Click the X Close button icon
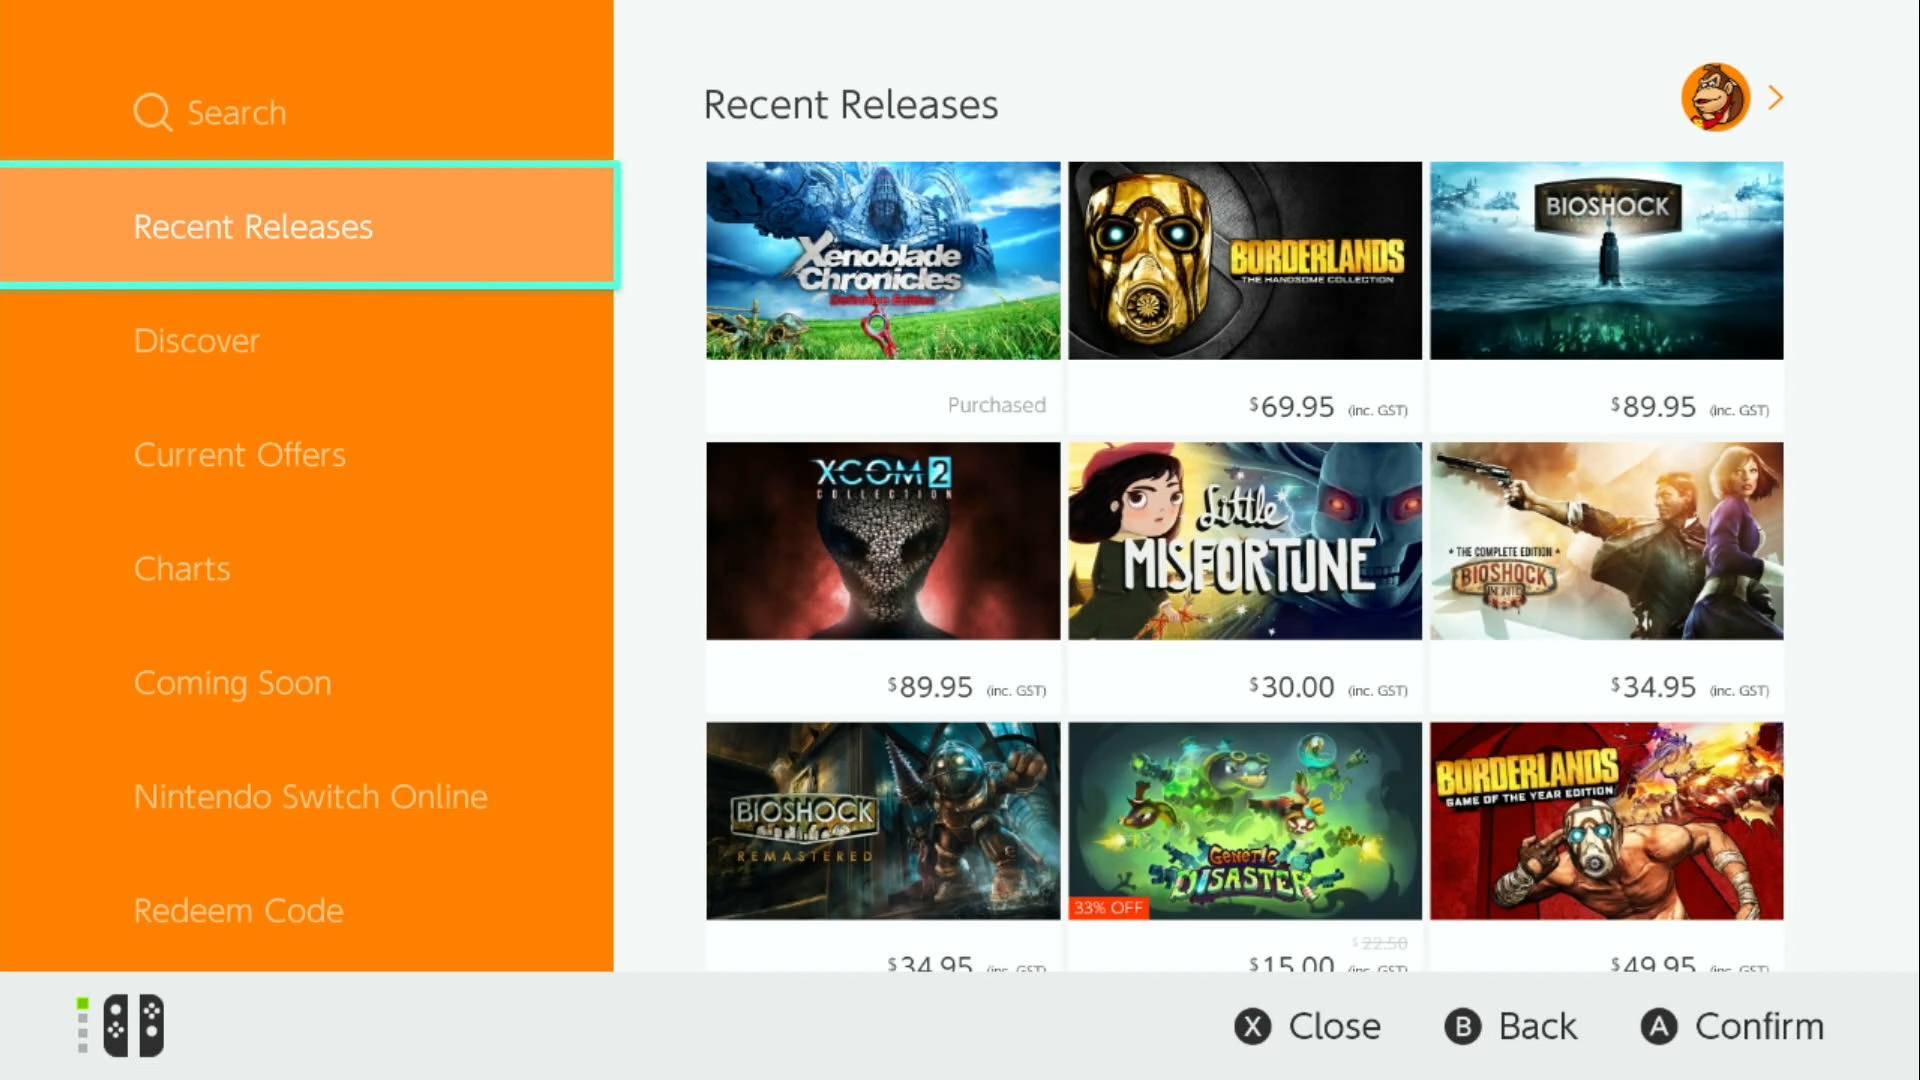 pyautogui.click(x=1251, y=1026)
